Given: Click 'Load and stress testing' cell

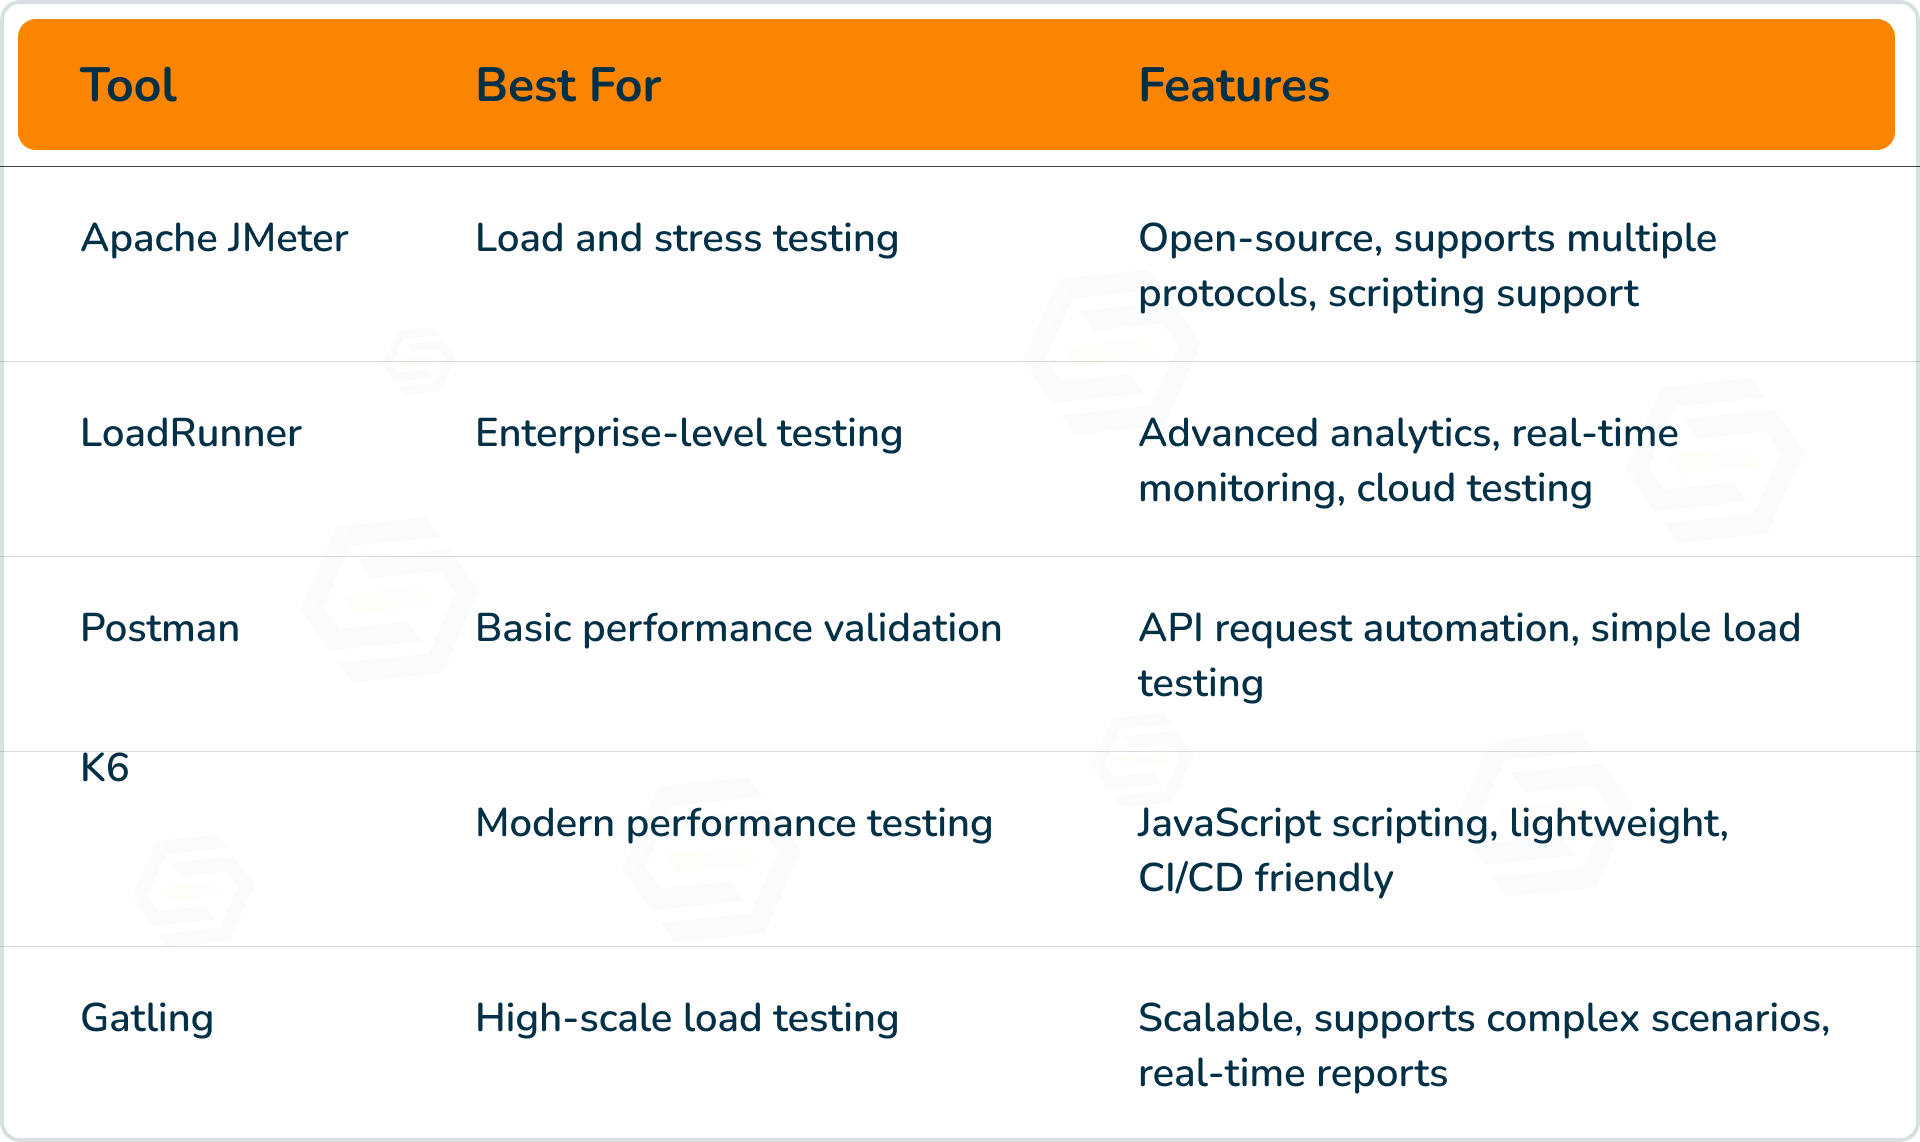Looking at the screenshot, I should (x=687, y=238).
